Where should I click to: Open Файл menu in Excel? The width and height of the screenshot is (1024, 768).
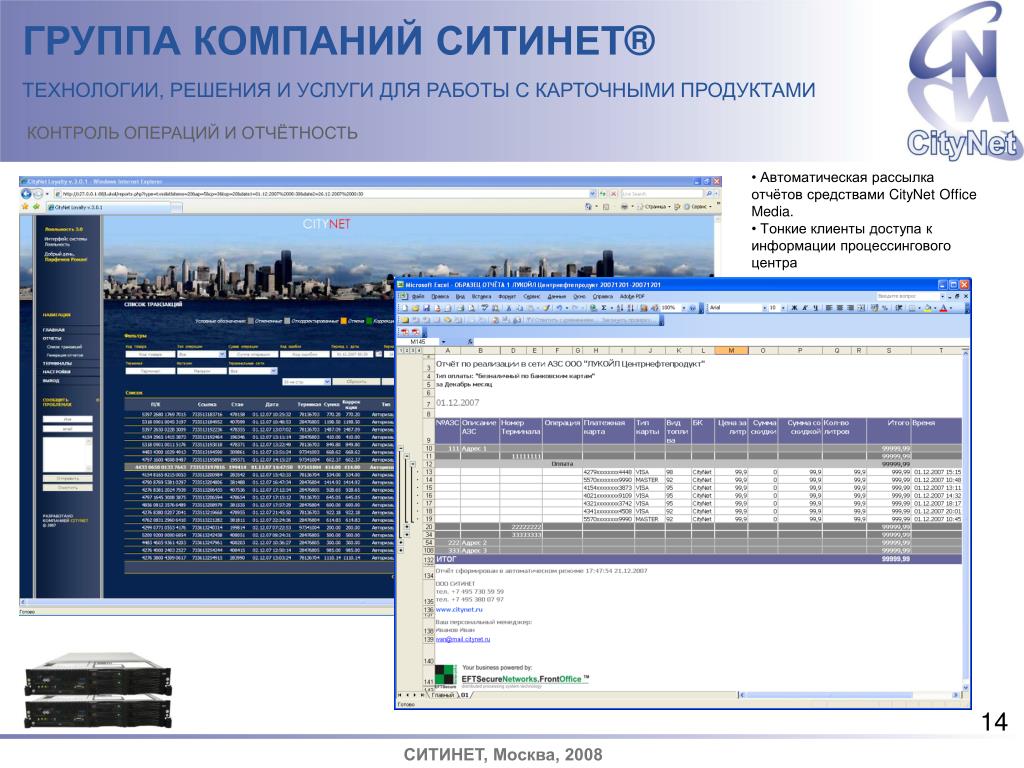[x=418, y=296]
